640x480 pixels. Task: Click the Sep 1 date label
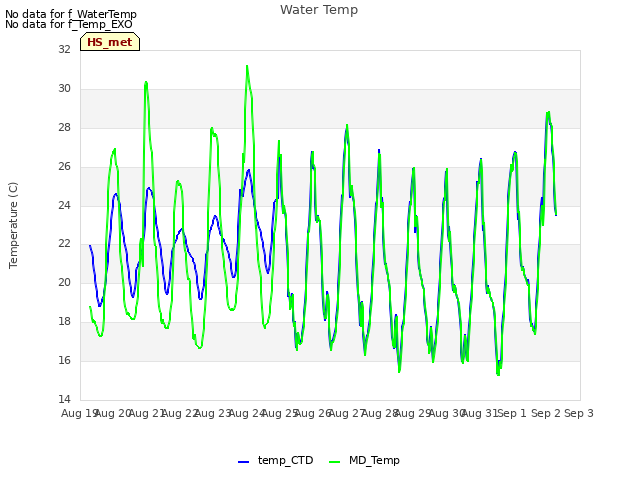click(x=513, y=413)
